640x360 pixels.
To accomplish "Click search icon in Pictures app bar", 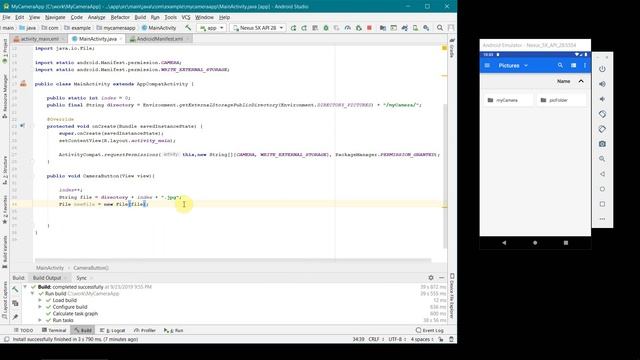I will 560,65.
